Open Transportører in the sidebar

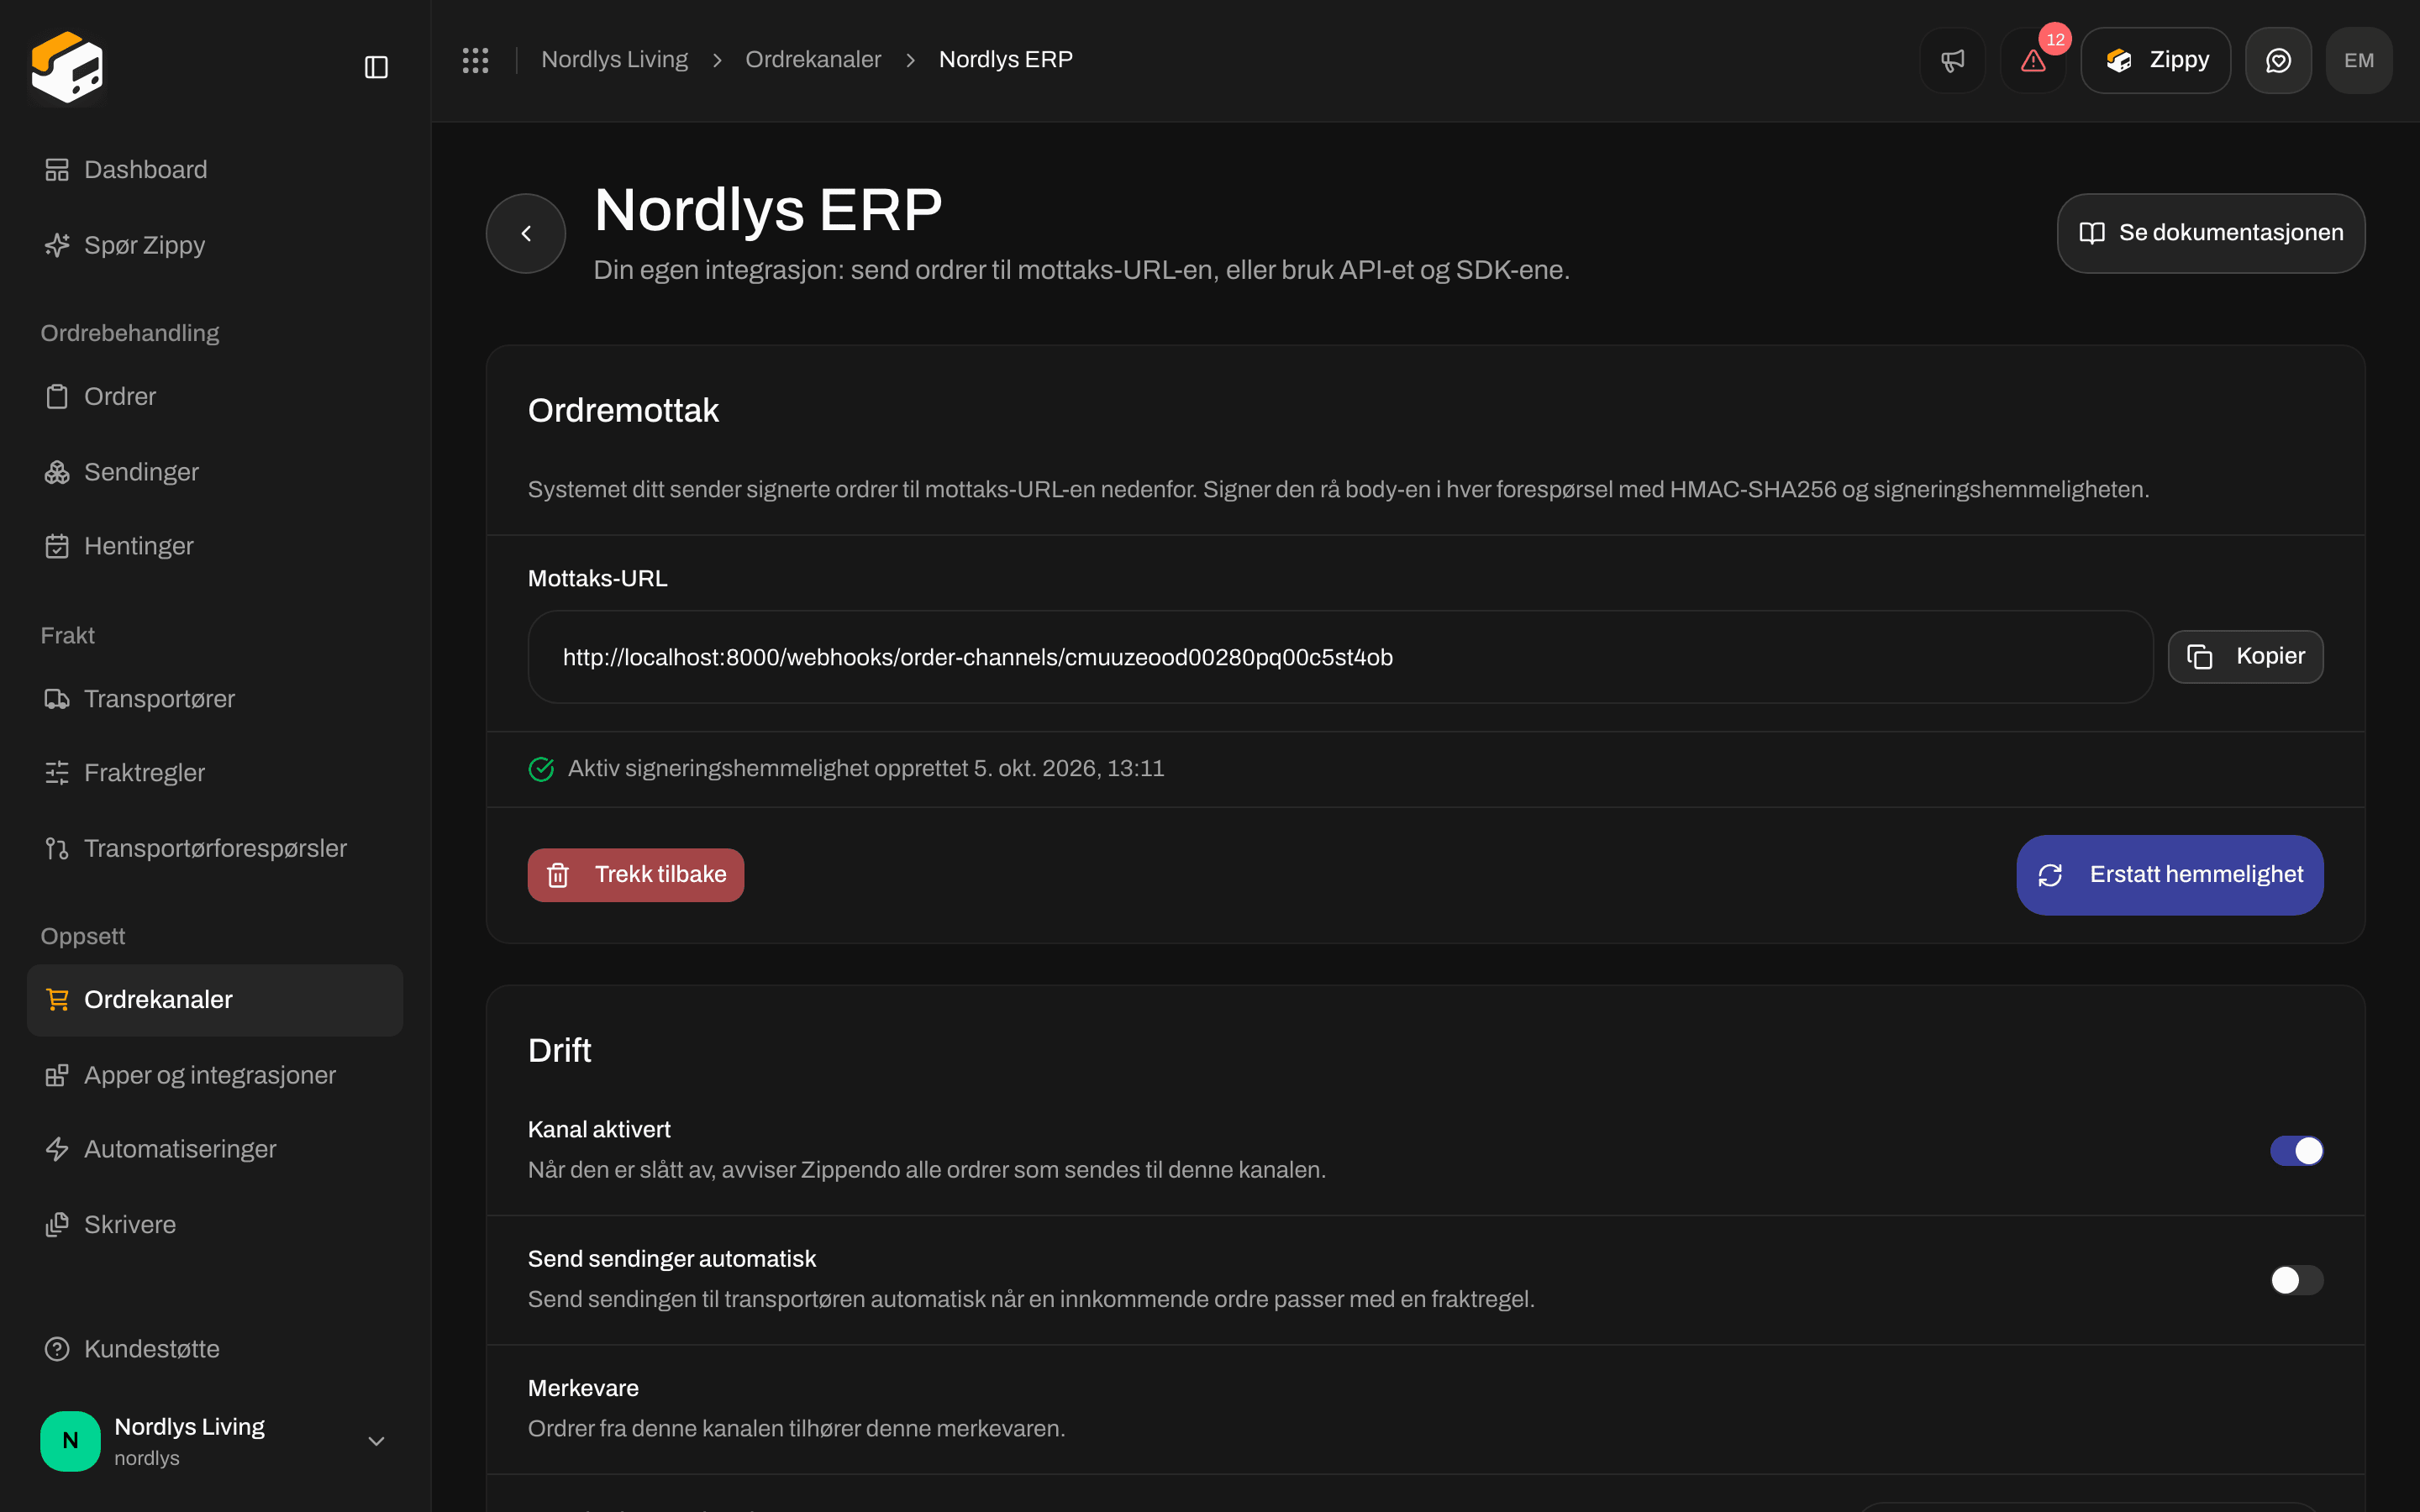pyautogui.click(x=215, y=699)
